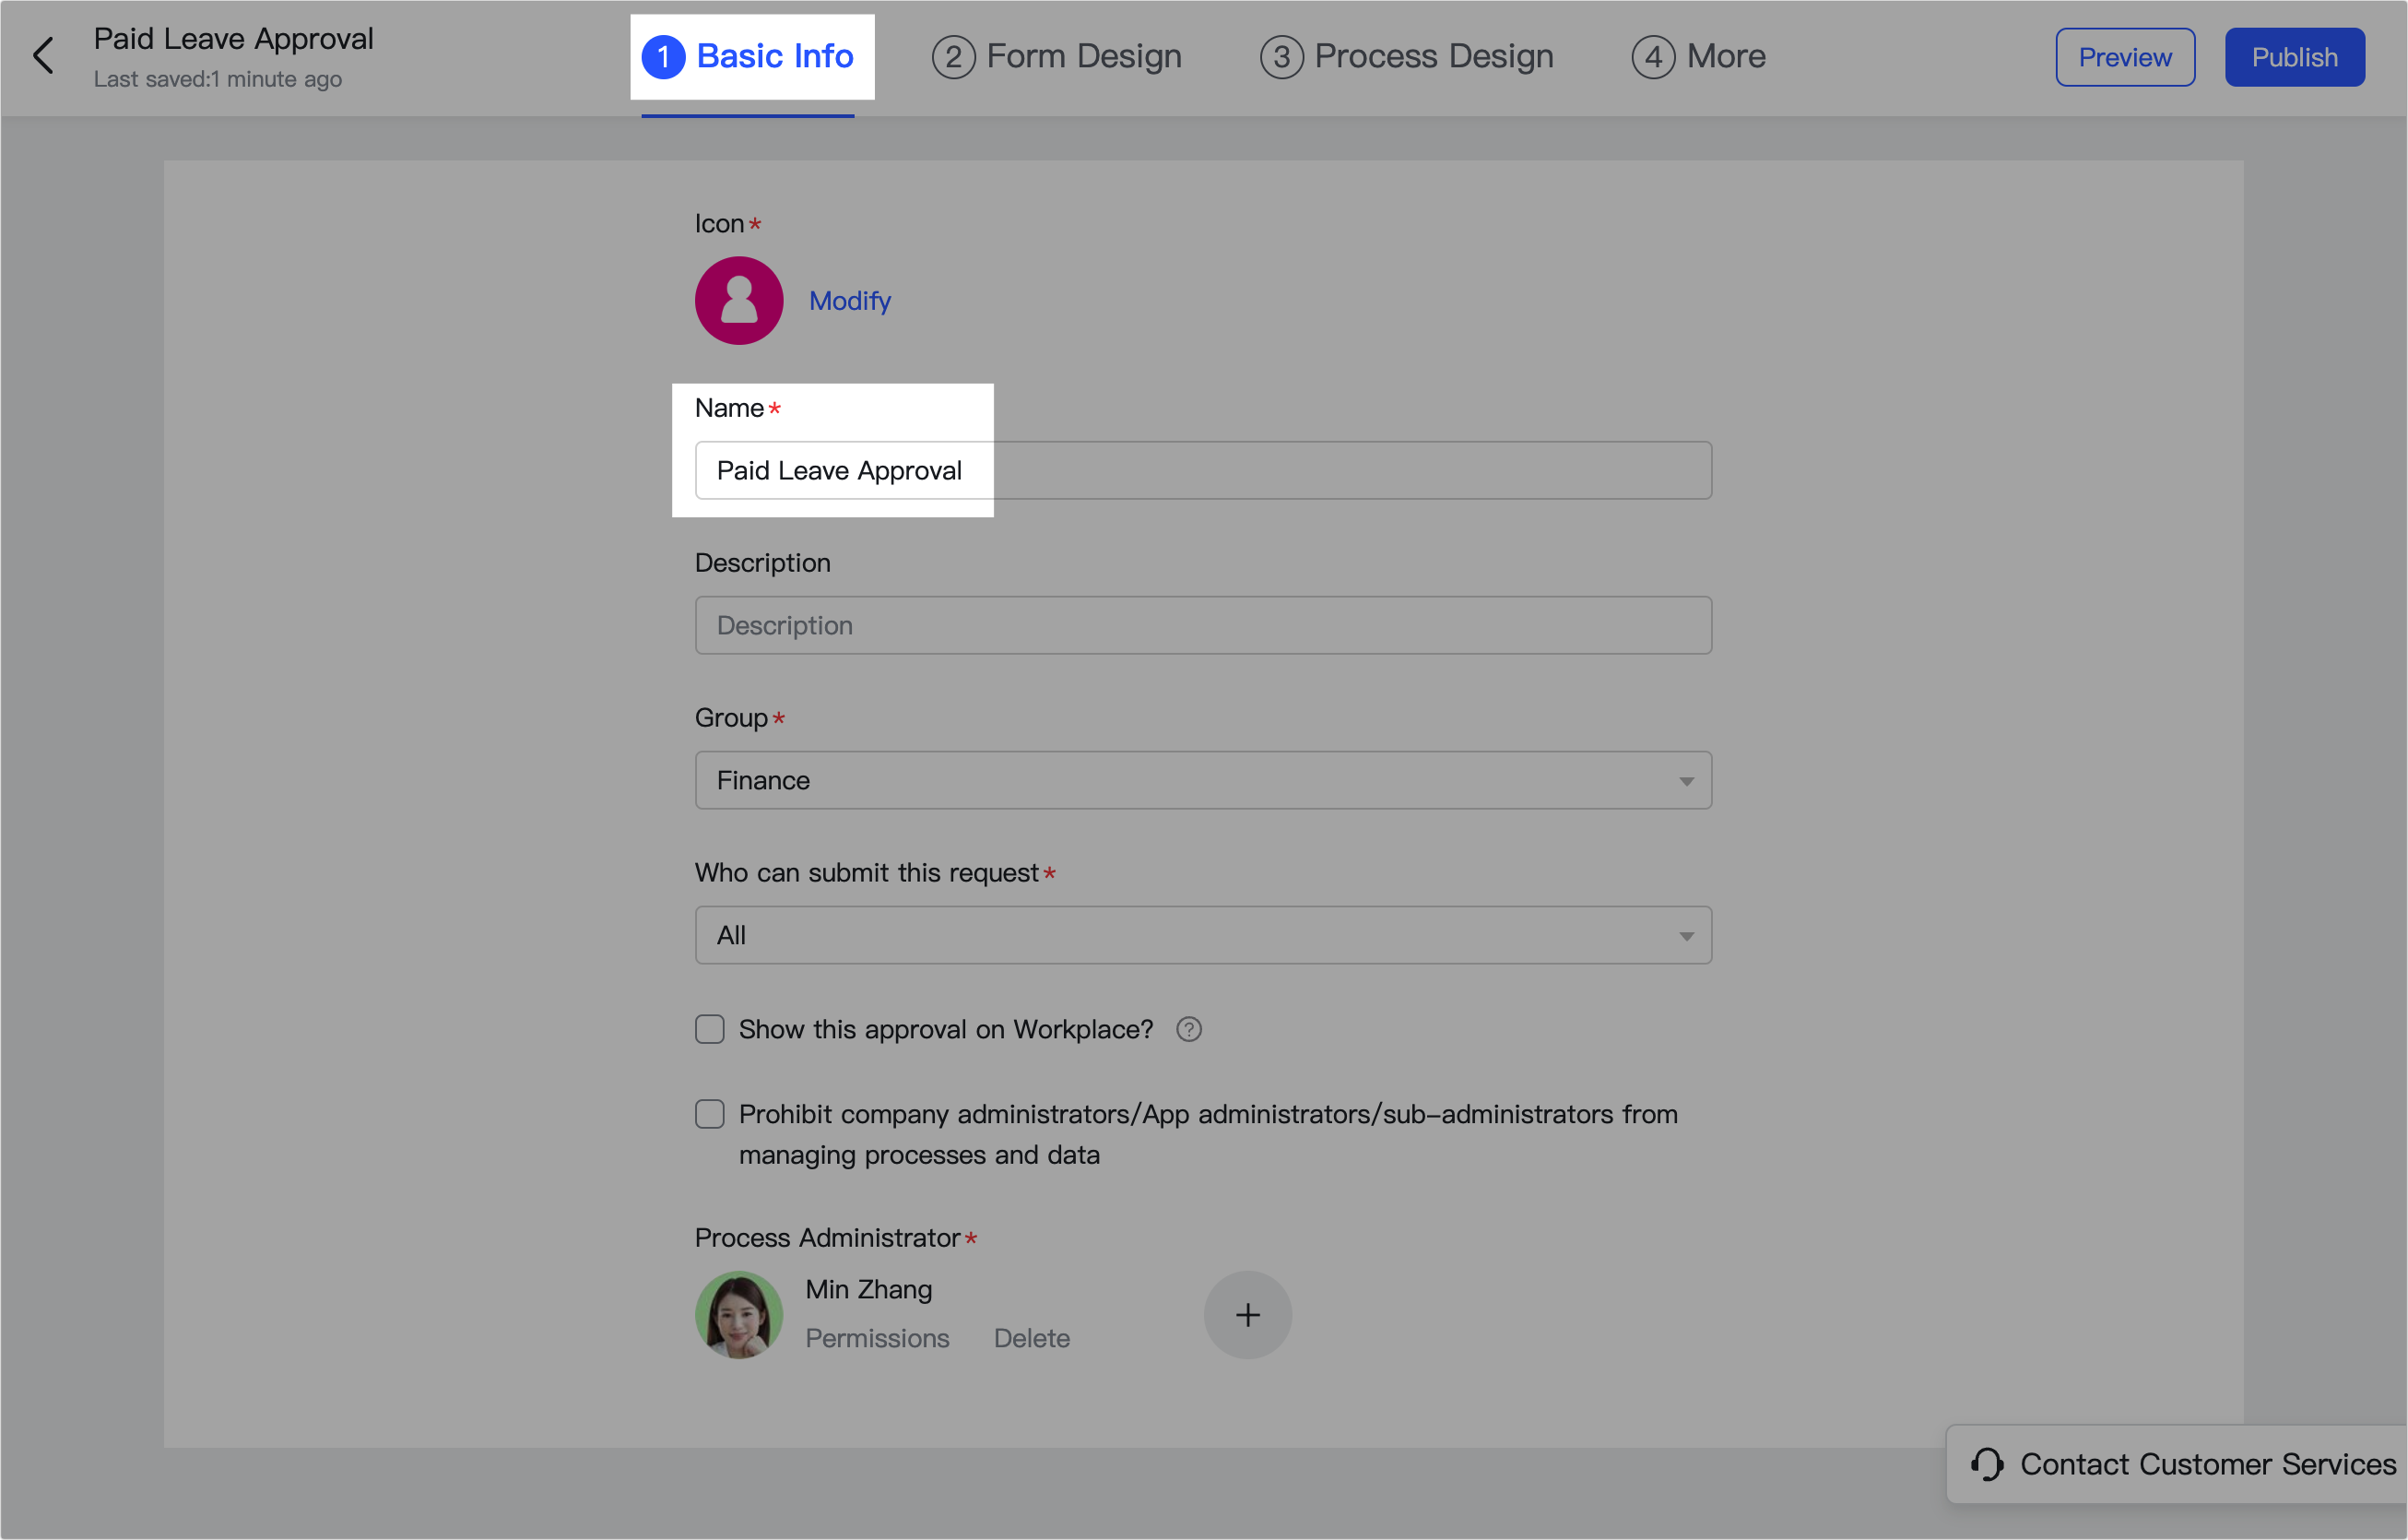
Task: Click the step 4 More circle icon
Action: tap(1653, 57)
